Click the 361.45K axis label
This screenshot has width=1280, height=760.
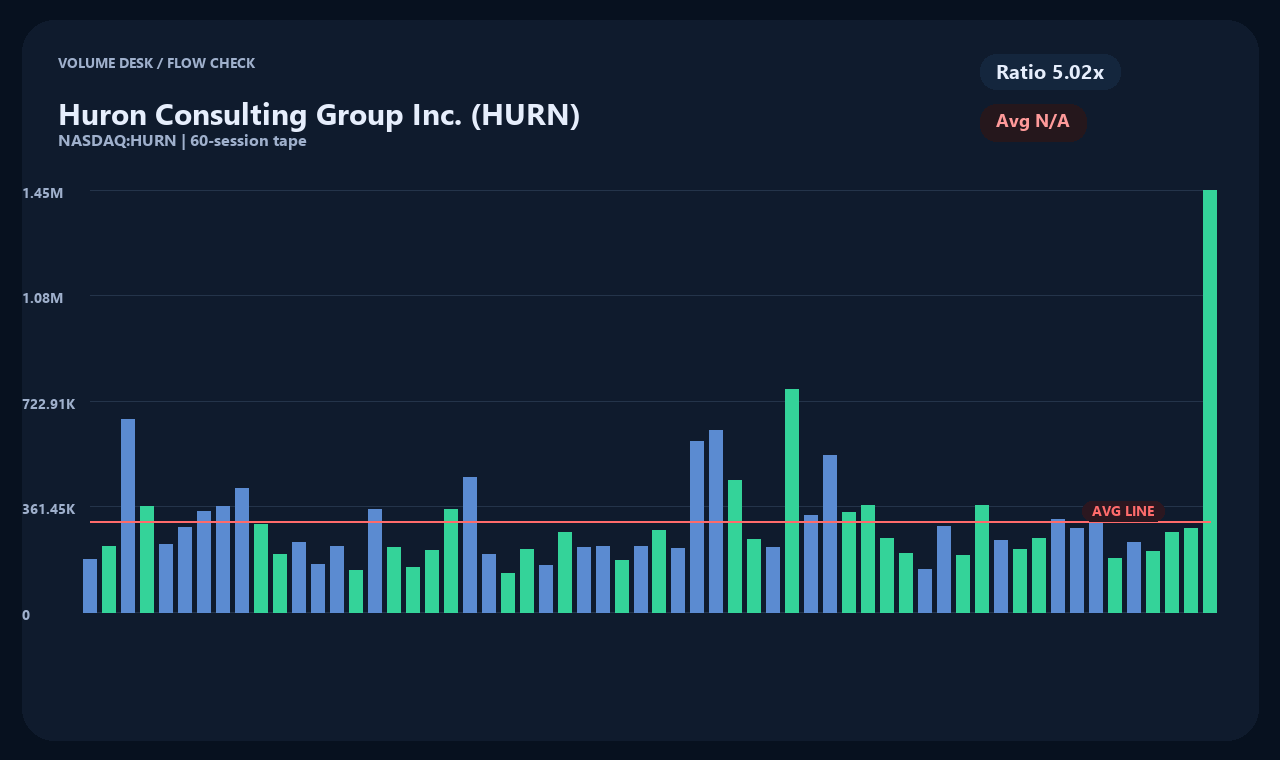49,509
